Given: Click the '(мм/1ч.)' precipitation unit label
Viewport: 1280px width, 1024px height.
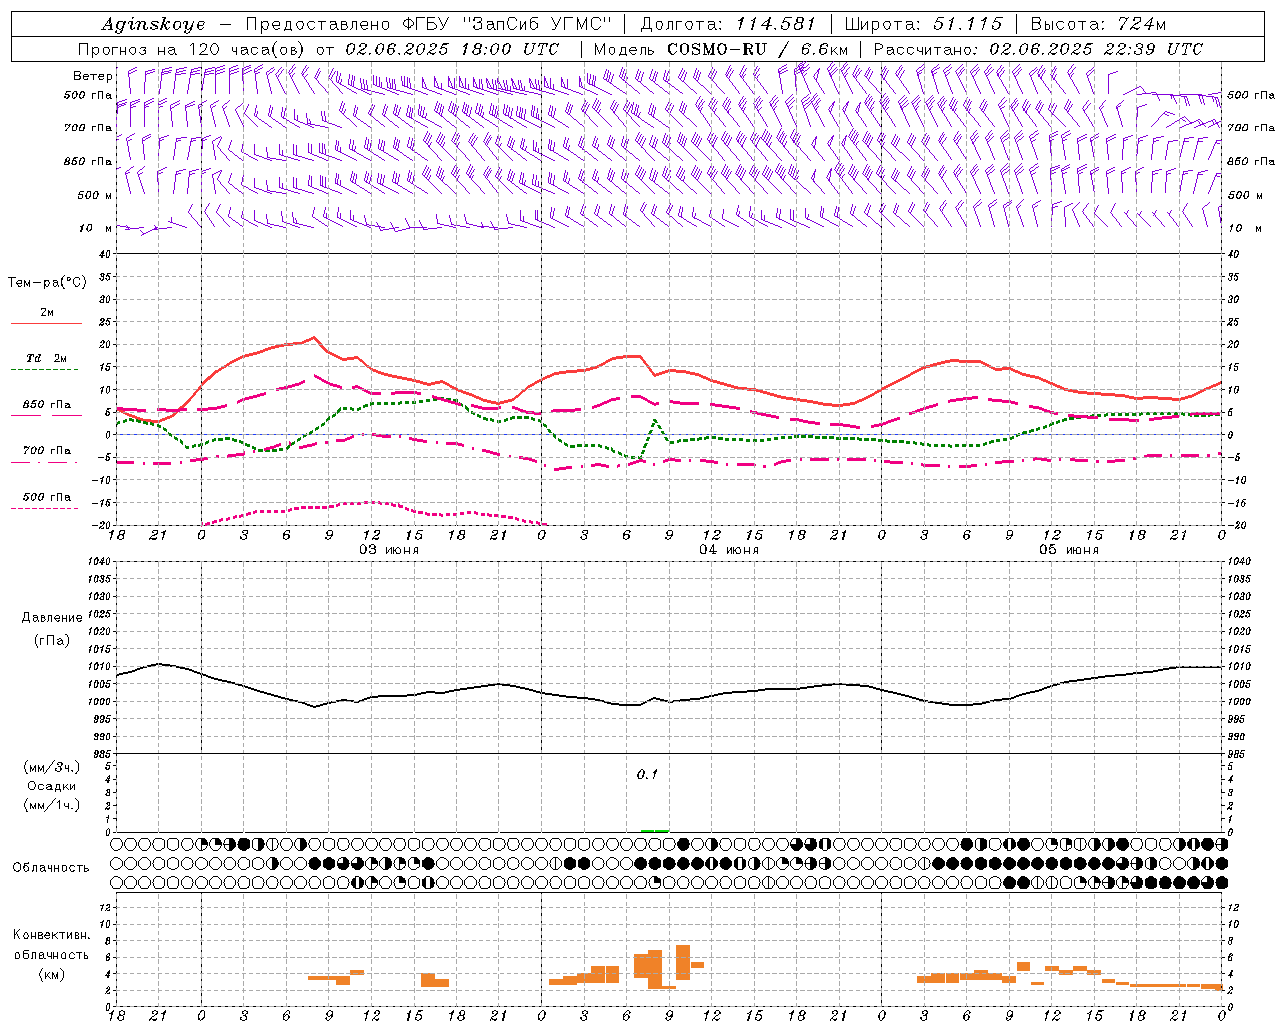Looking at the screenshot, I should pos(52,805).
